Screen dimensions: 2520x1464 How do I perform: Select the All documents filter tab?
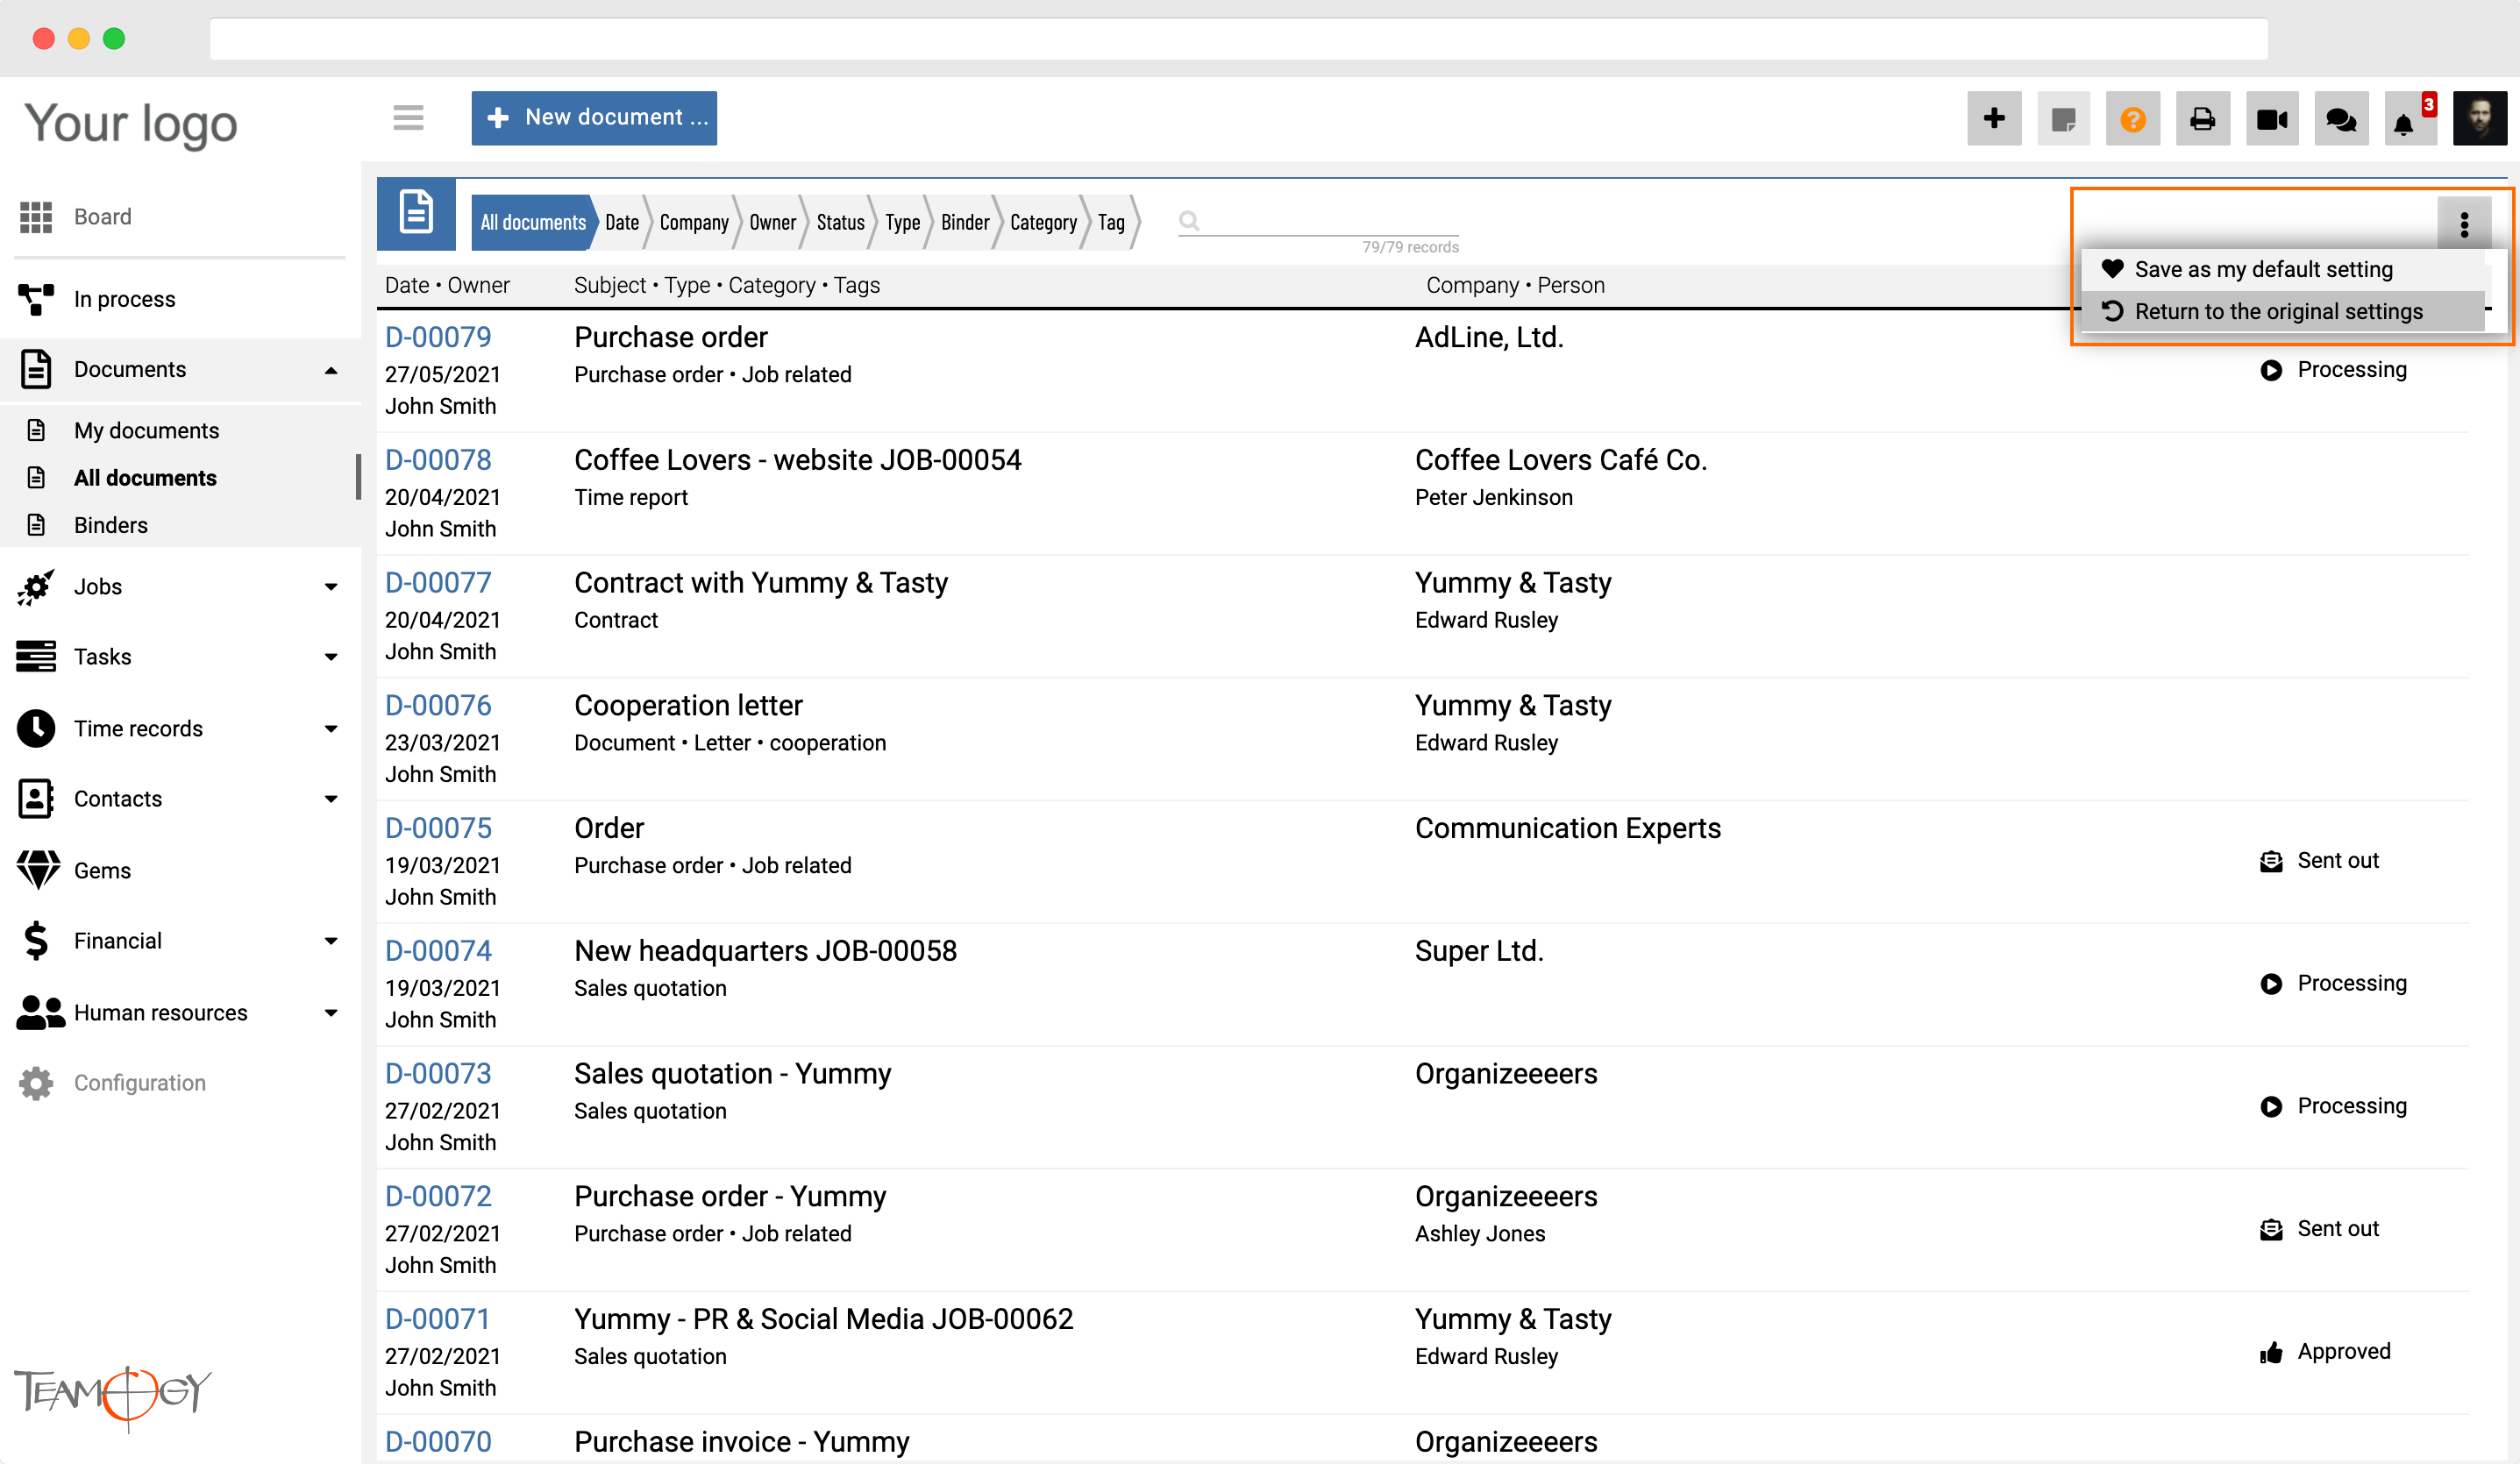pos(533,222)
